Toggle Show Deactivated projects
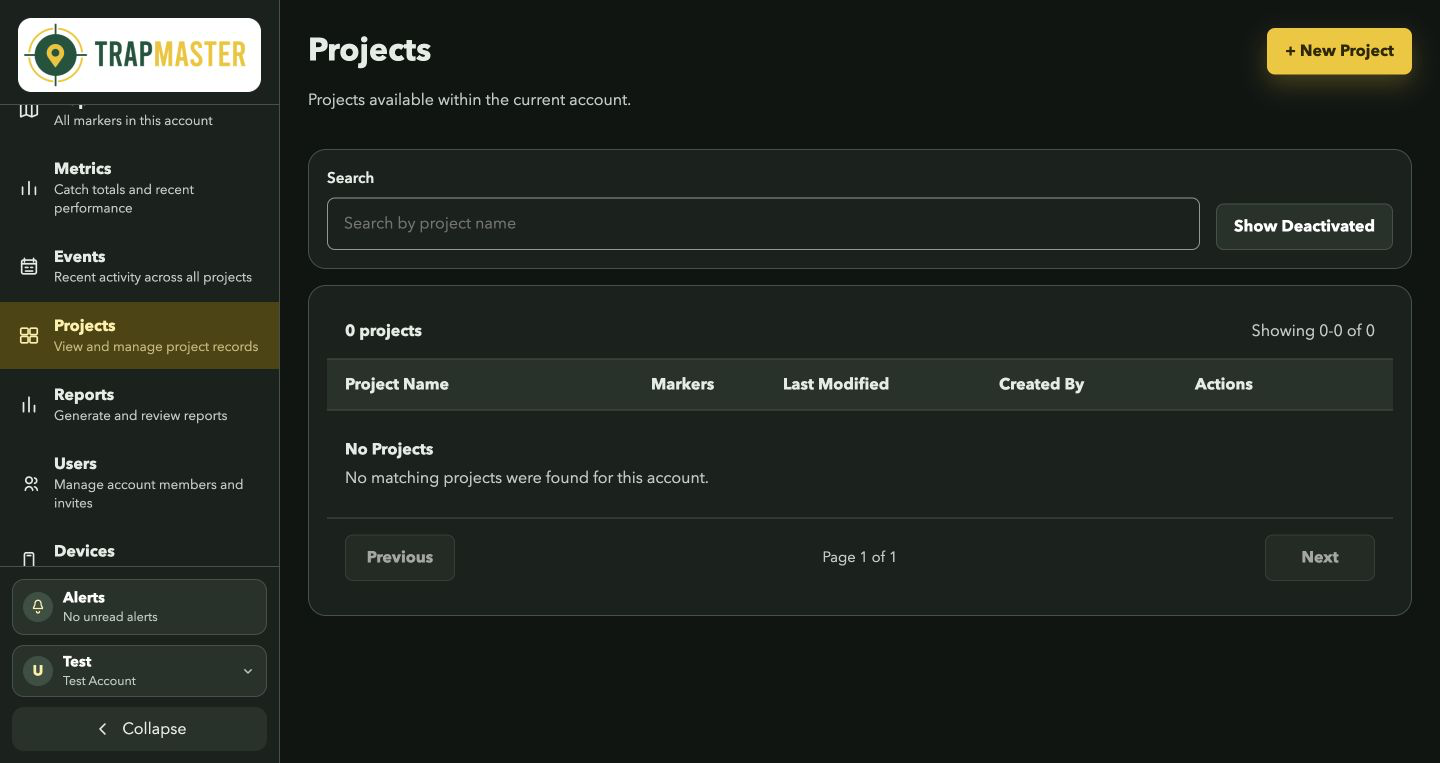Screen dimensions: 1440x763 [1304, 226]
